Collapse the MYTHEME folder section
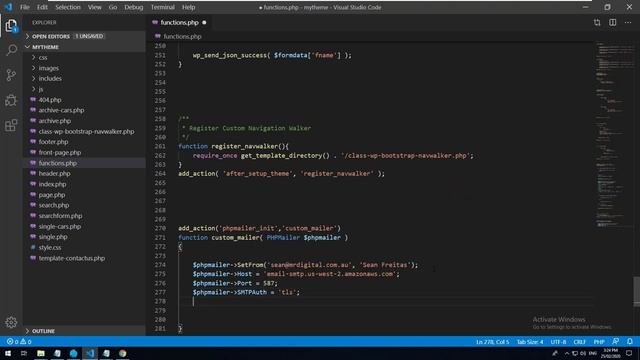The height and width of the screenshot is (360, 640). coord(84,47)
